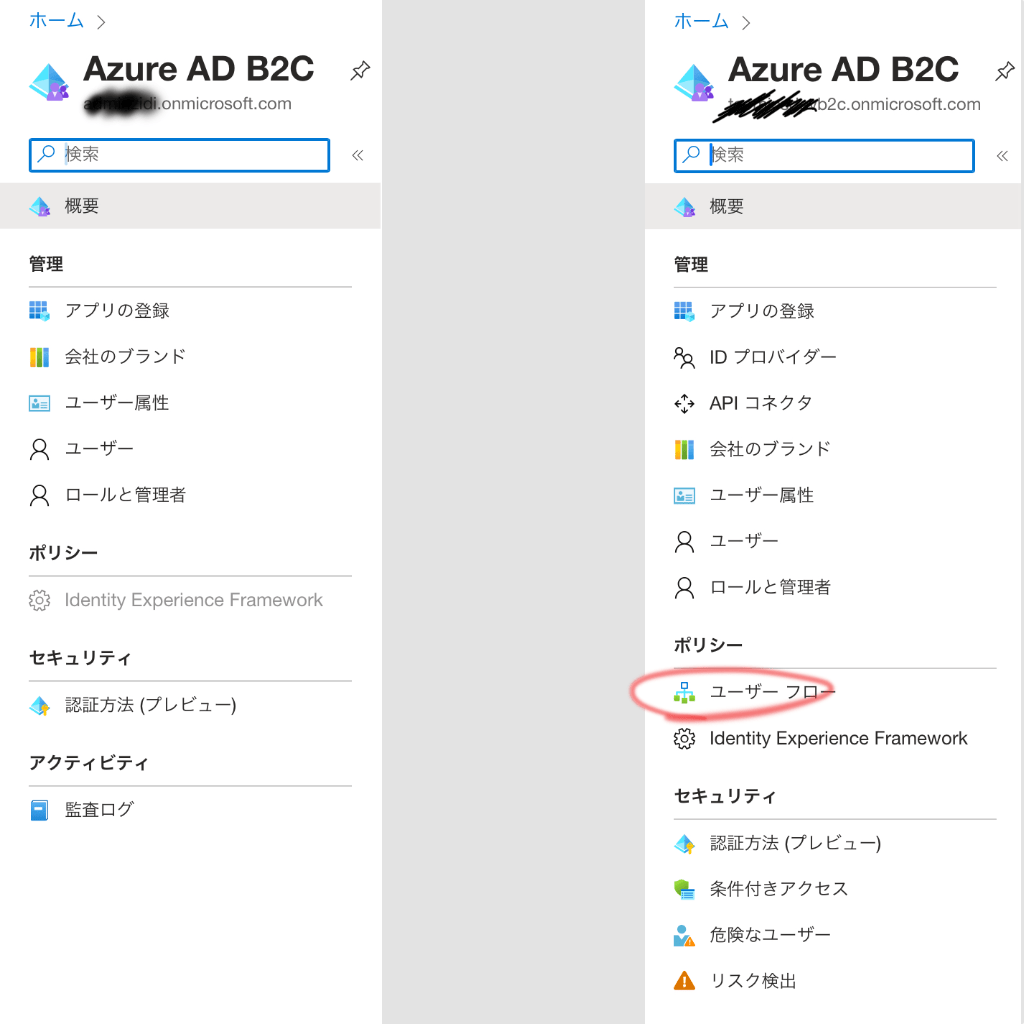Open ユーザー フロー via its circled icon

pos(685,690)
